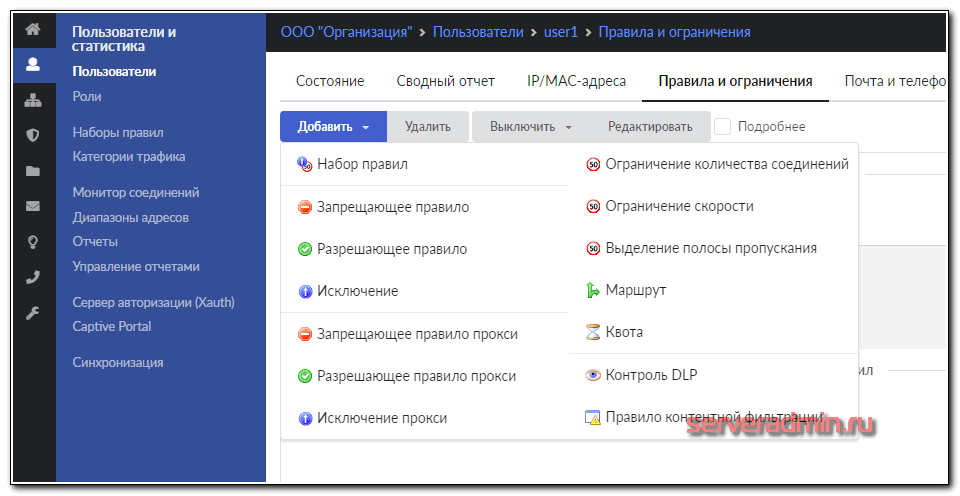Open the folder sidebar icon

(x=33, y=171)
